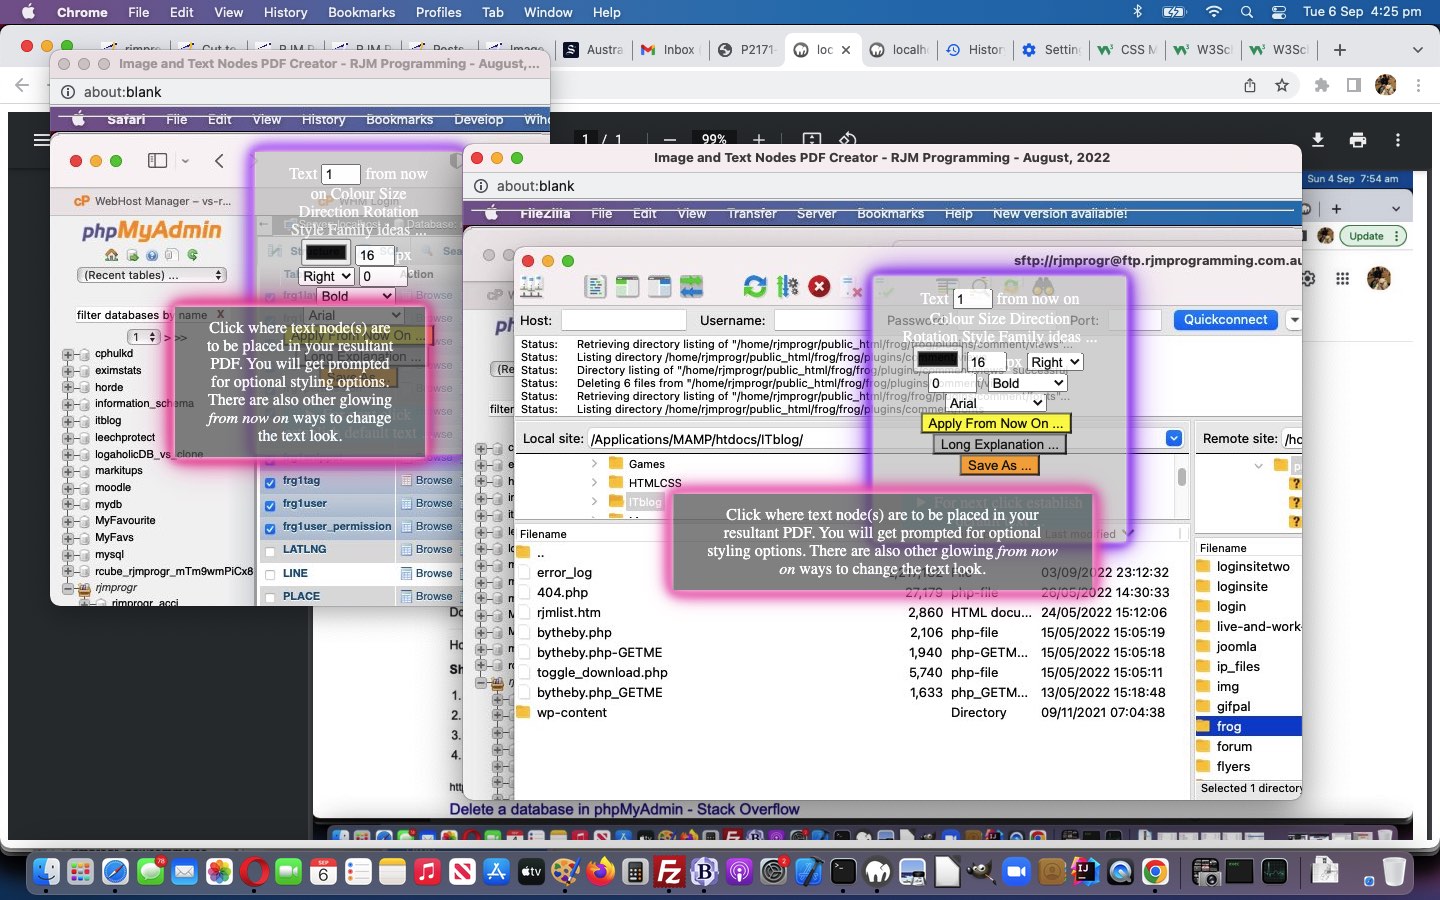Screen dimensions: 1440x900
Task: Add a new Chrome tab
Action: (1340, 50)
